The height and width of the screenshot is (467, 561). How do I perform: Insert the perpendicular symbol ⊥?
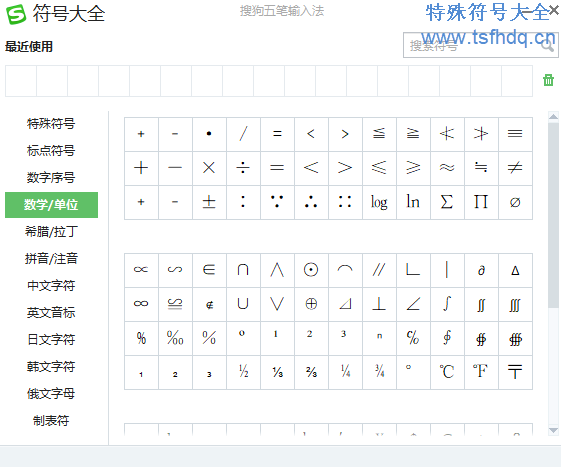click(379, 304)
